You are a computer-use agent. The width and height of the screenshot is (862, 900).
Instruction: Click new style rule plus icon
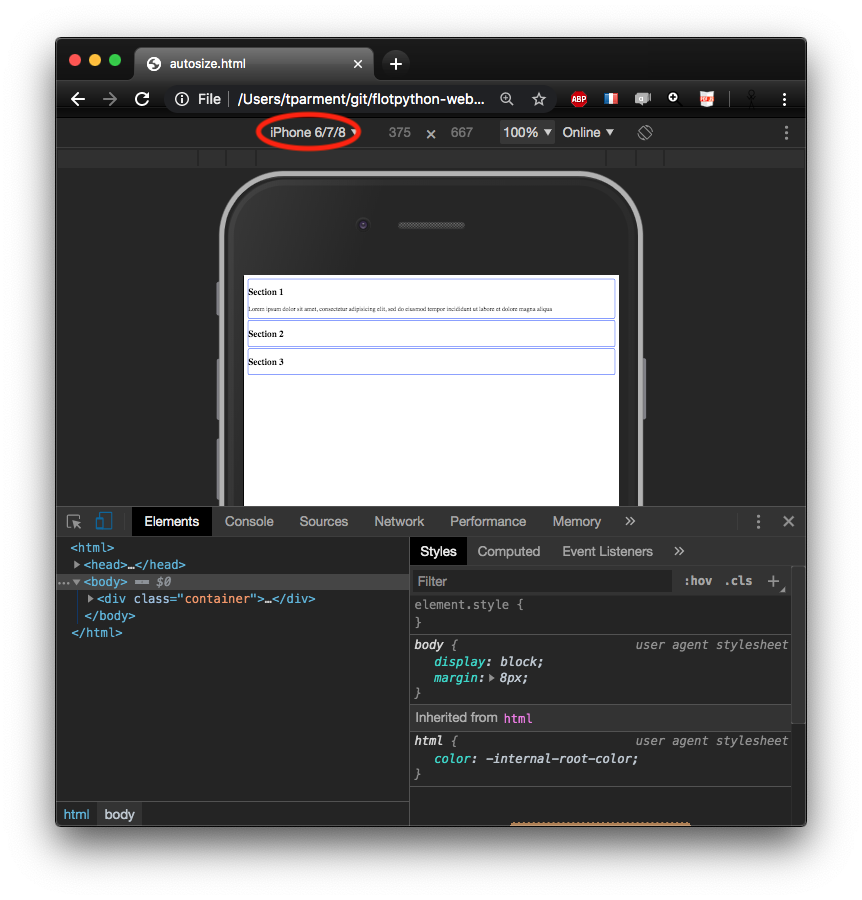click(x=773, y=581)
